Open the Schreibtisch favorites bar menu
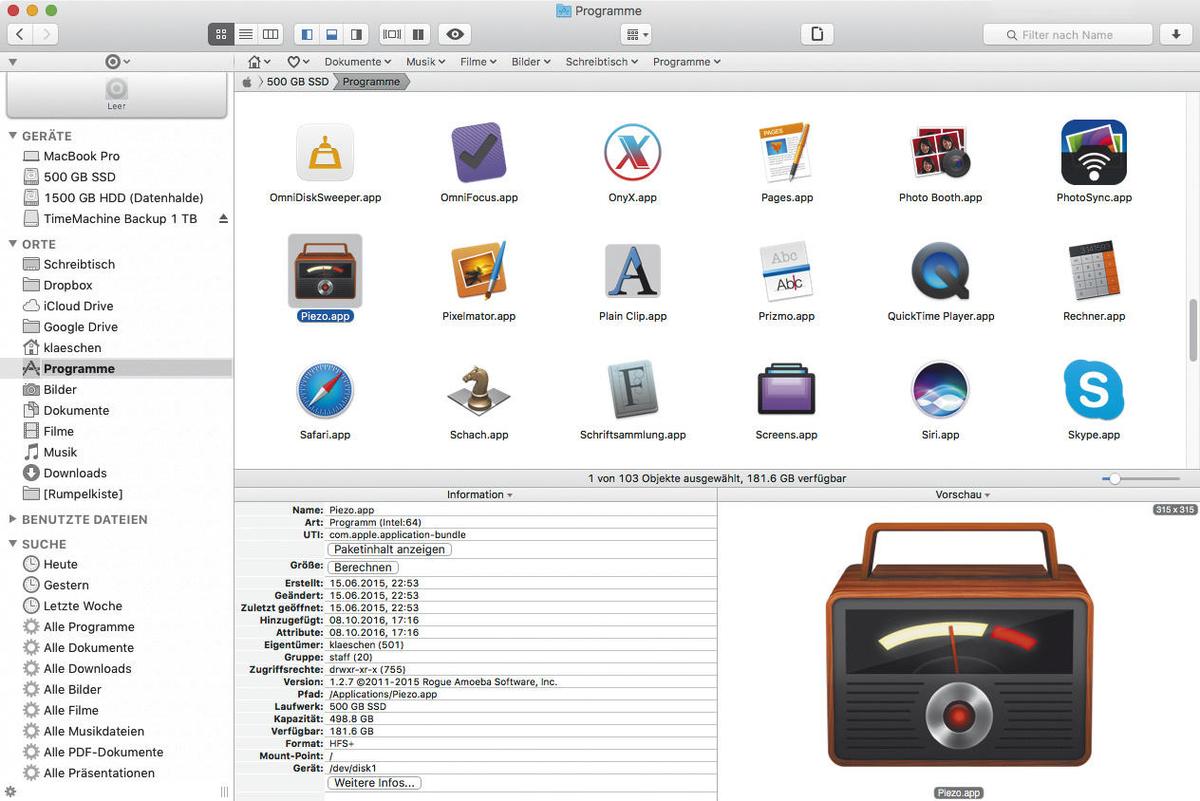The width and height of the screenshot is (1200, 801). click(602, 62)
